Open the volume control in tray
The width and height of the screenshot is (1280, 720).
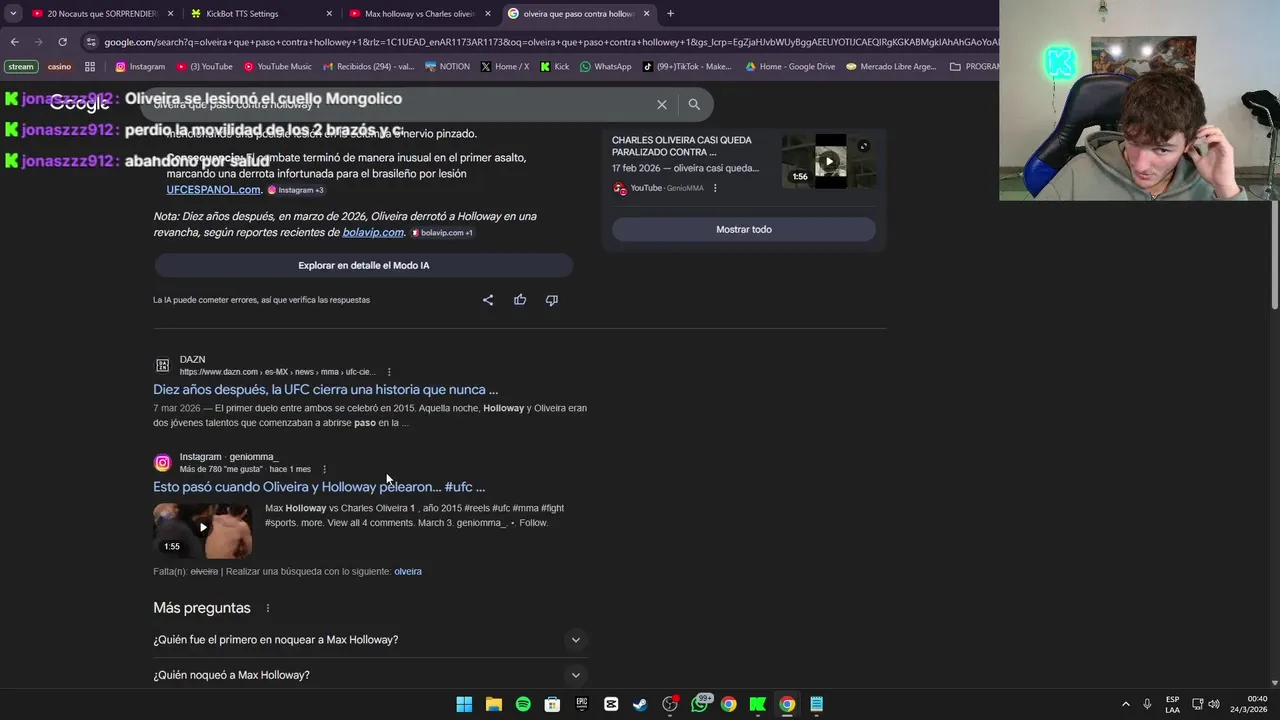pyautogui.click(x=1214, y=704)
